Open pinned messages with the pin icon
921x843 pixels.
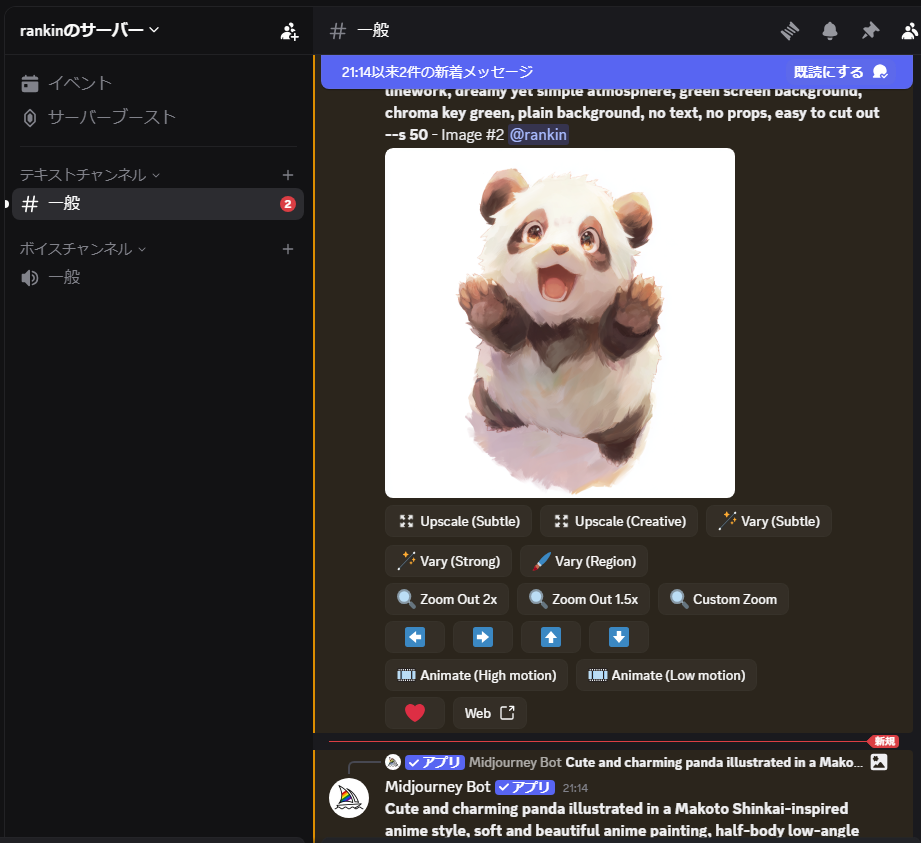(x=870, y=31)
